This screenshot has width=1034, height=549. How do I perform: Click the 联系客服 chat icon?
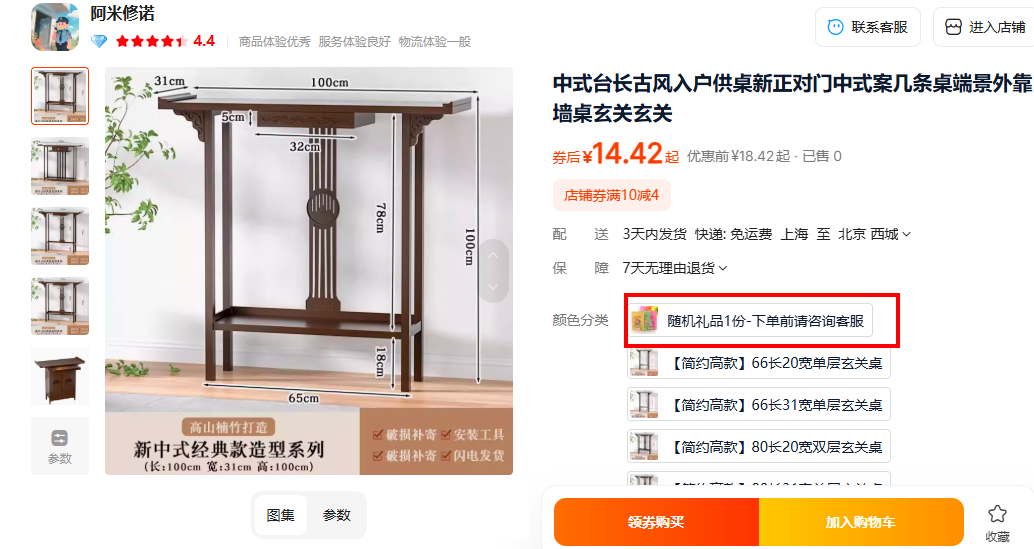click(x=836, y=27)
